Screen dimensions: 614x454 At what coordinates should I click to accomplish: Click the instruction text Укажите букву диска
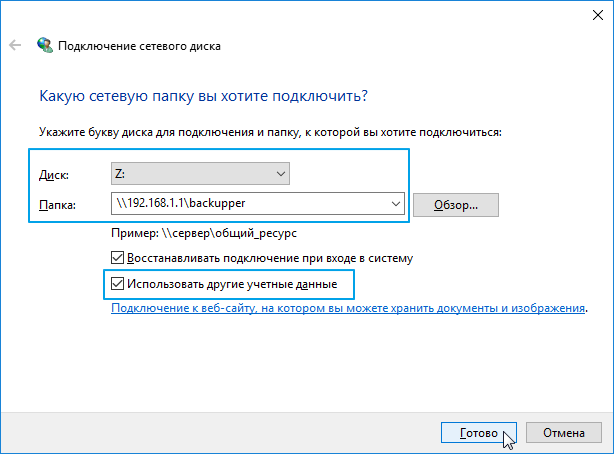pyautogui.click(x=270, y=132)
